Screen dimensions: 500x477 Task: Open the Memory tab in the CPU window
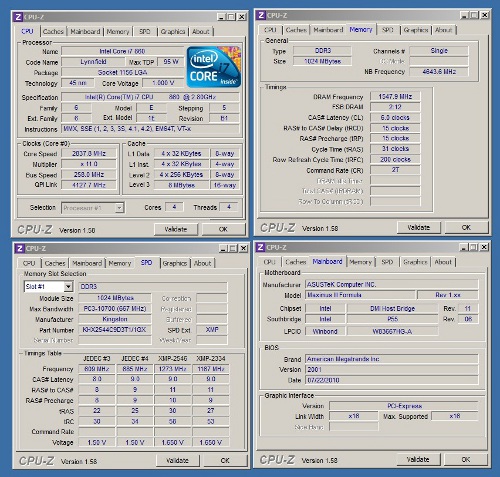[x=118, y=32]
